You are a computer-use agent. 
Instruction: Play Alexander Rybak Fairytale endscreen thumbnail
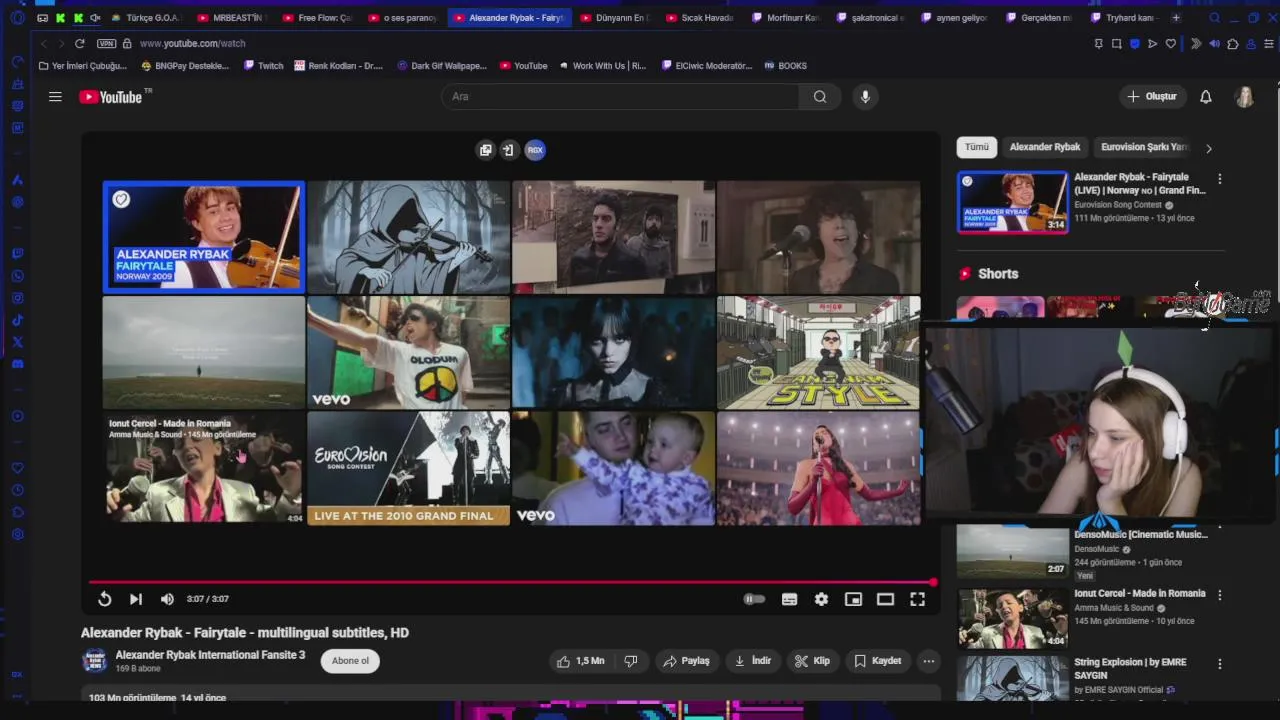click(204, 237)
